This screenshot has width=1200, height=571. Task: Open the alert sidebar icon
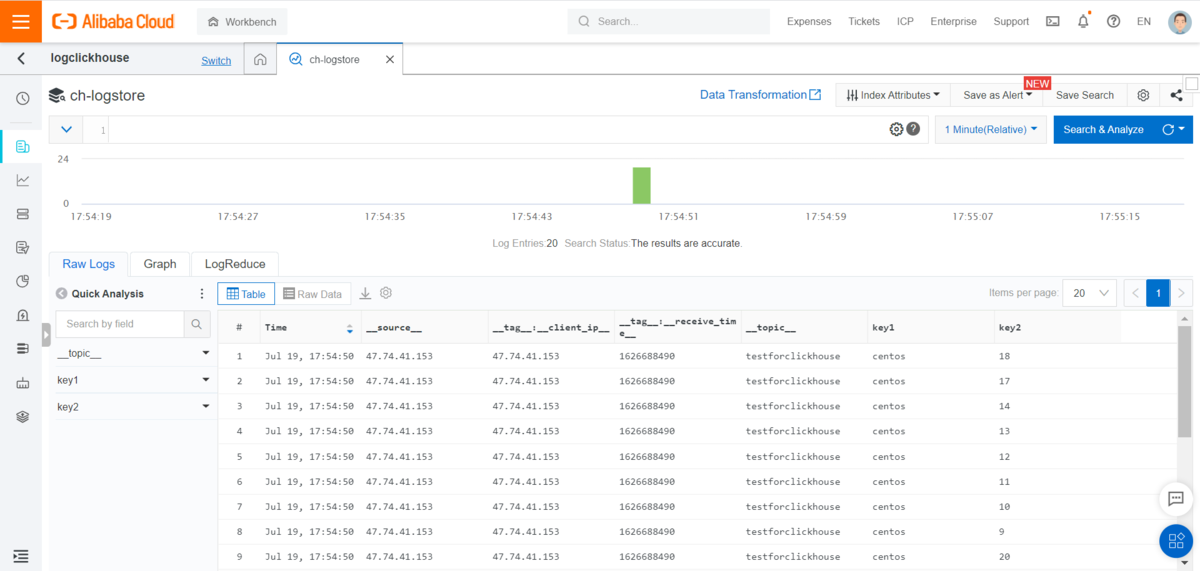tap(22, 315)
